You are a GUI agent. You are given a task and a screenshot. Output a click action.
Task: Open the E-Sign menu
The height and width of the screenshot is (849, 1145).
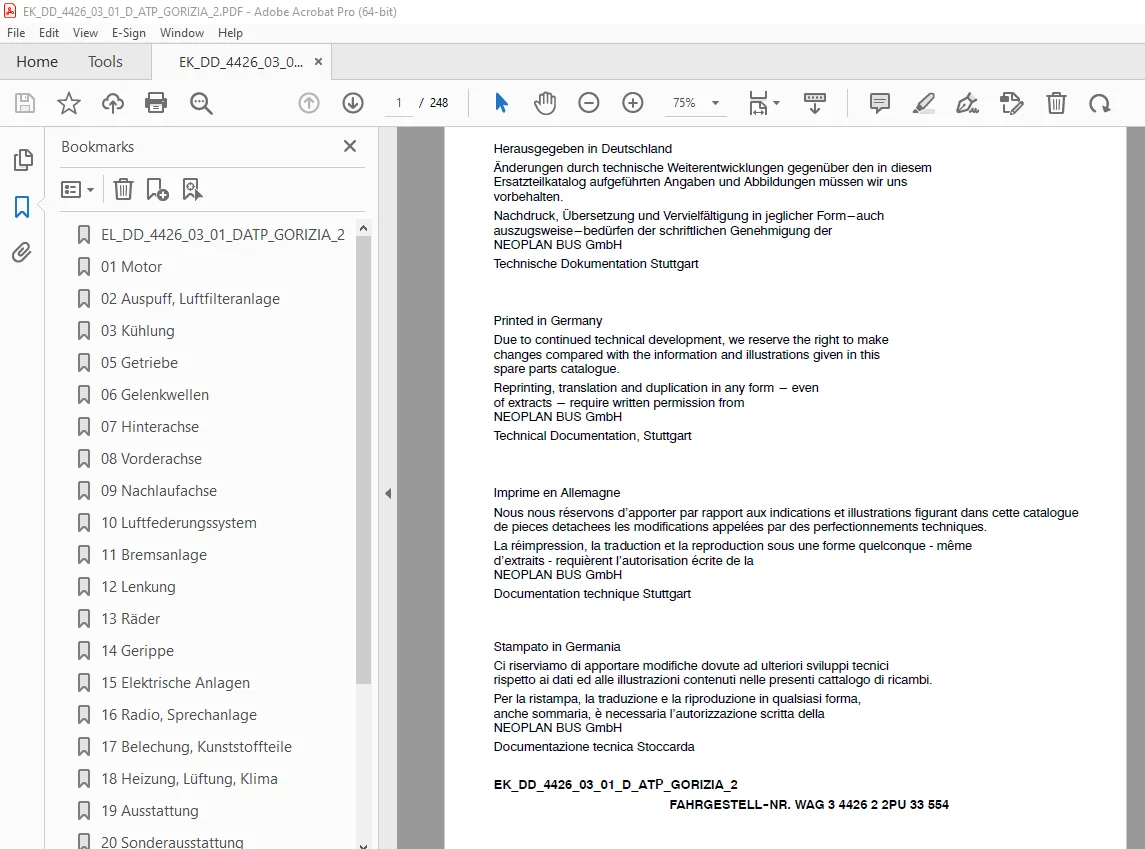click(x=129, y=33)
